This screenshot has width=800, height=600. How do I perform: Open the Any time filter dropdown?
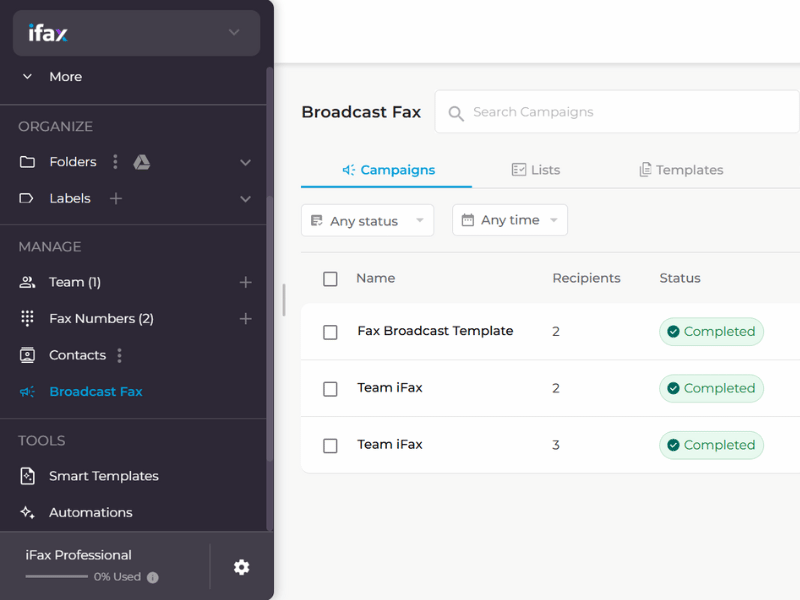(509, 220)
